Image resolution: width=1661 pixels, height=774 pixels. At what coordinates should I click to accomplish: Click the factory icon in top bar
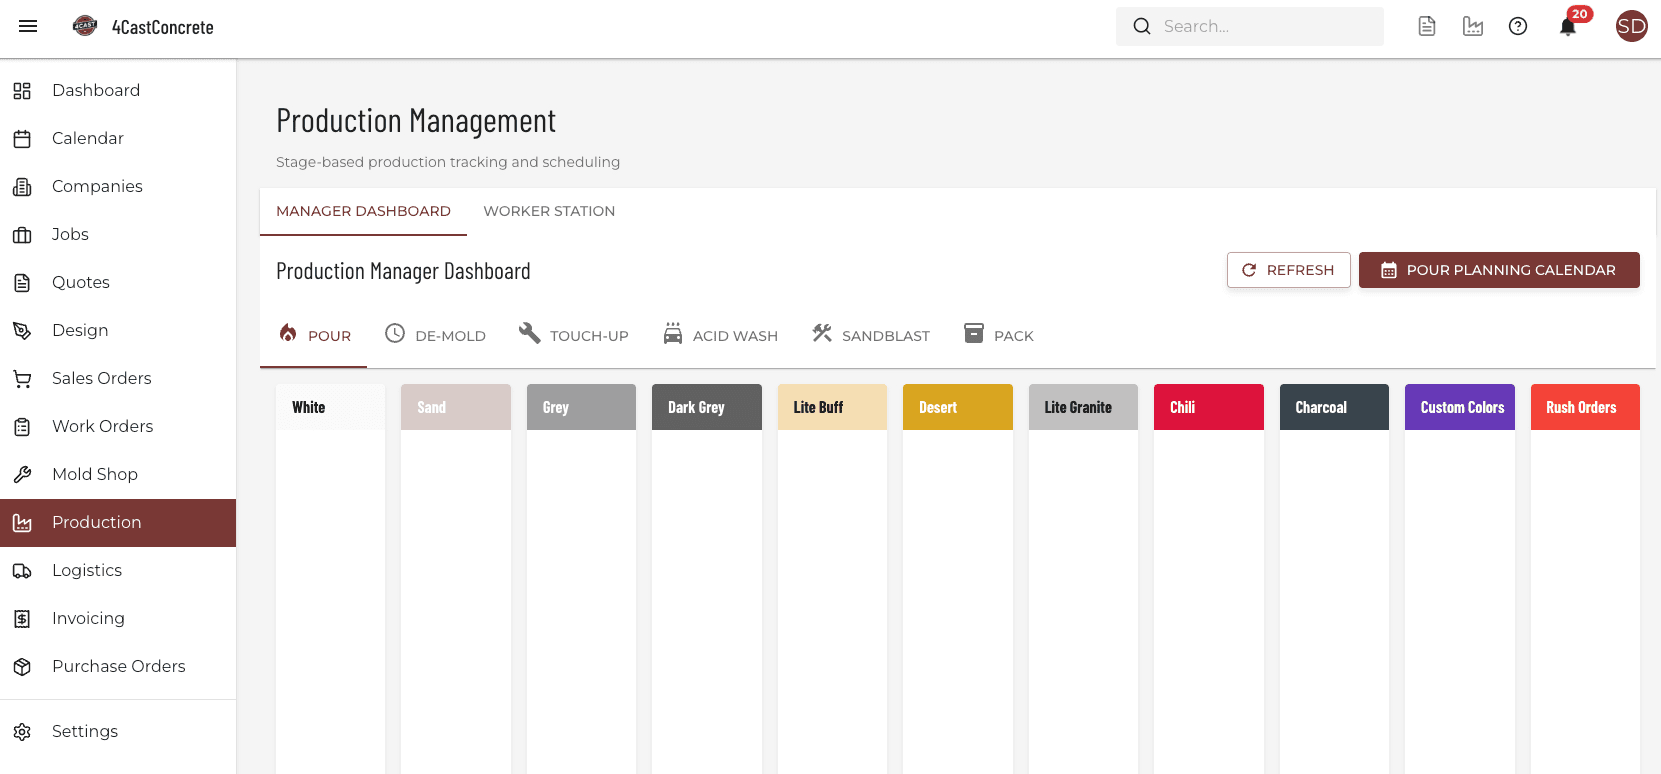(x=1473, y=27)
